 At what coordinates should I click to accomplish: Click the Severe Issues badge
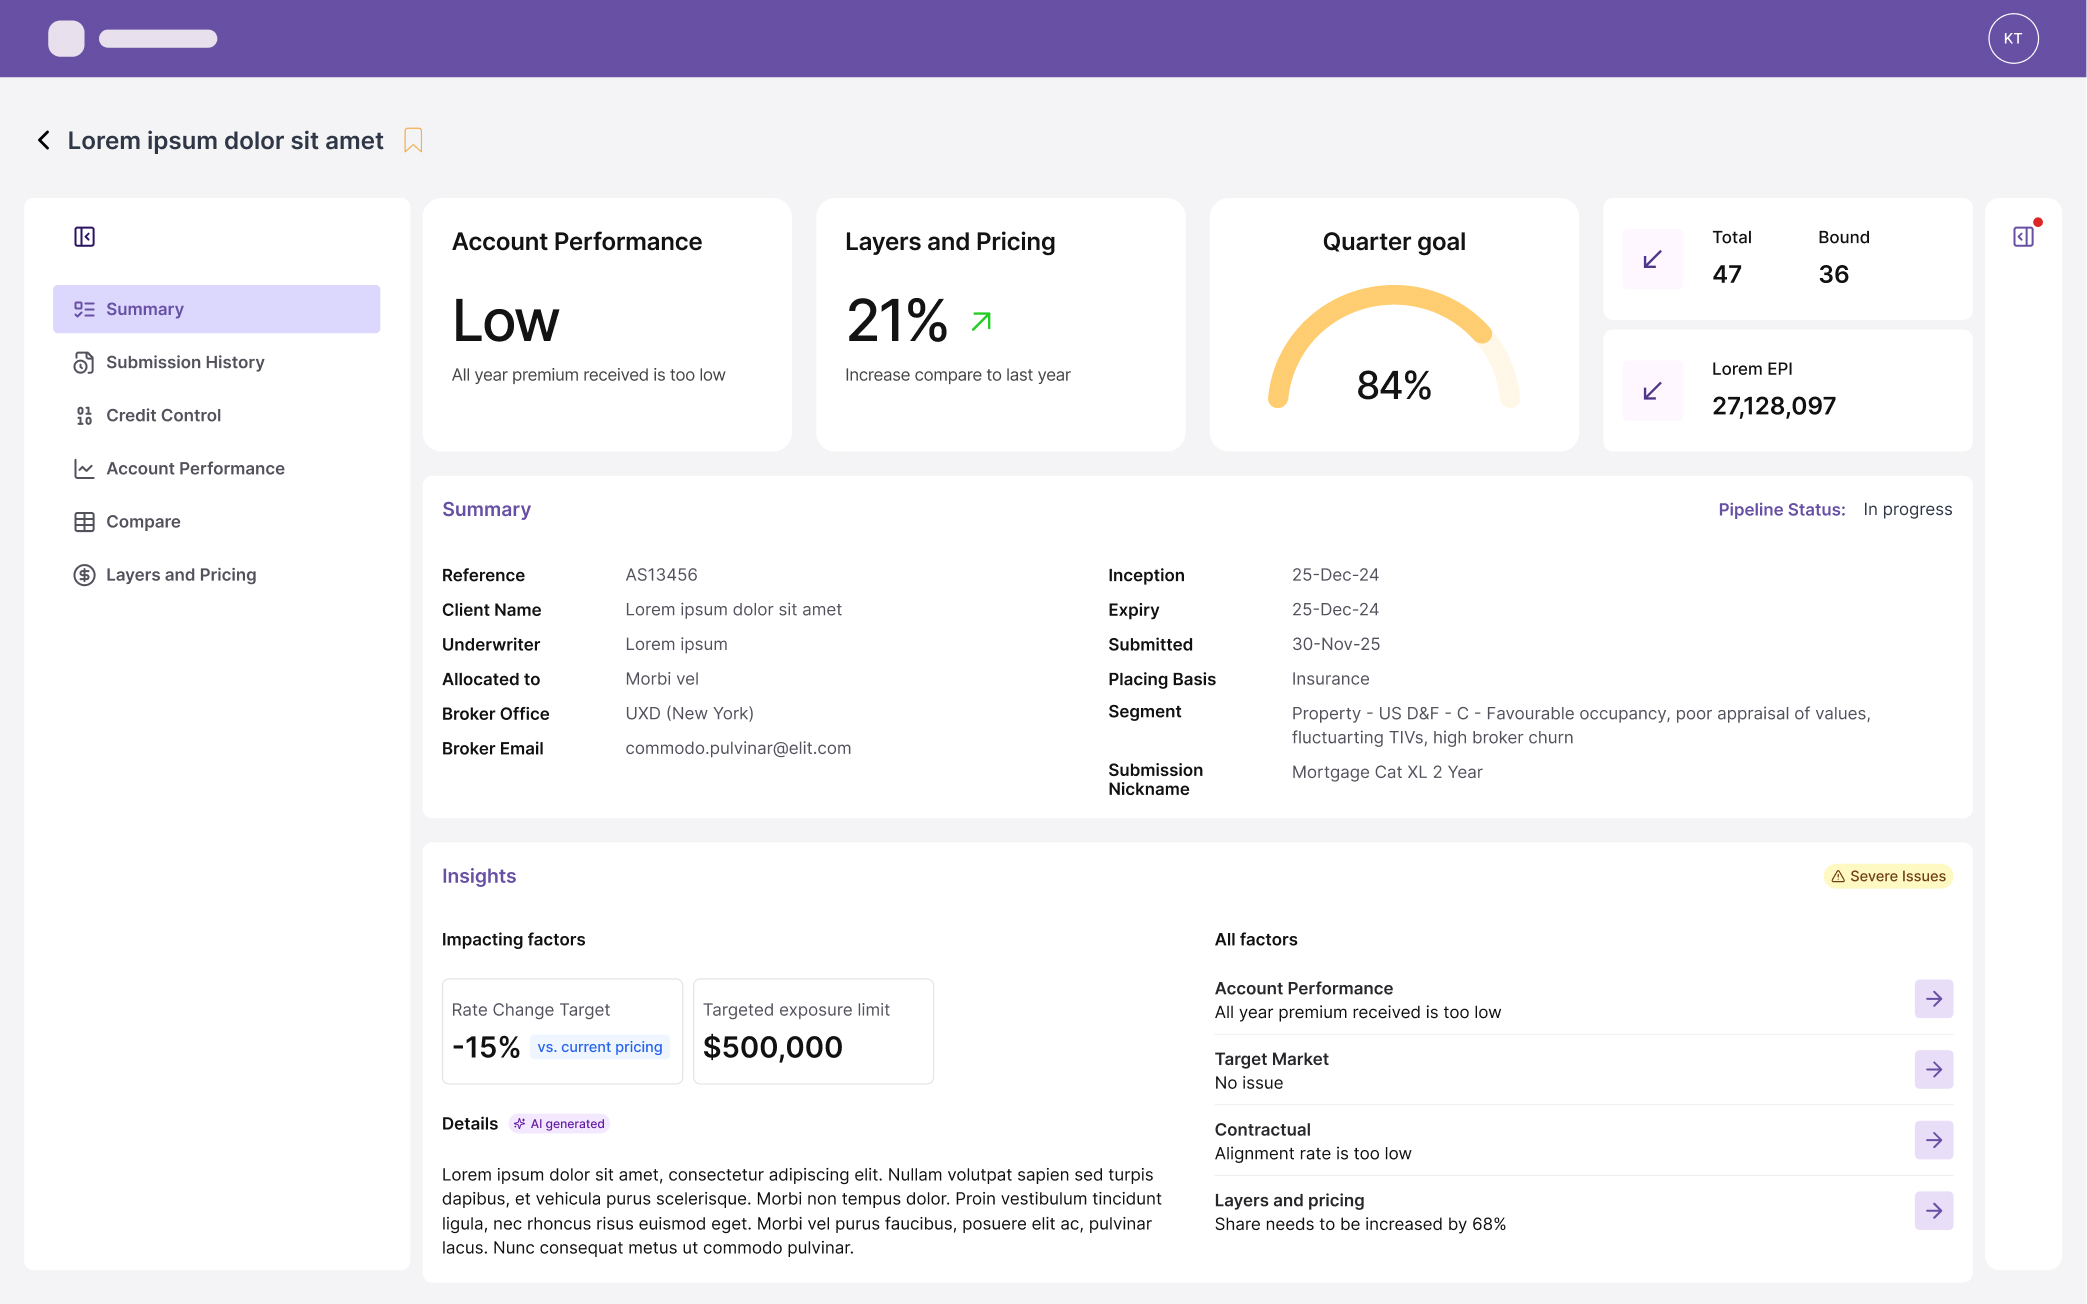[1888, 877]
